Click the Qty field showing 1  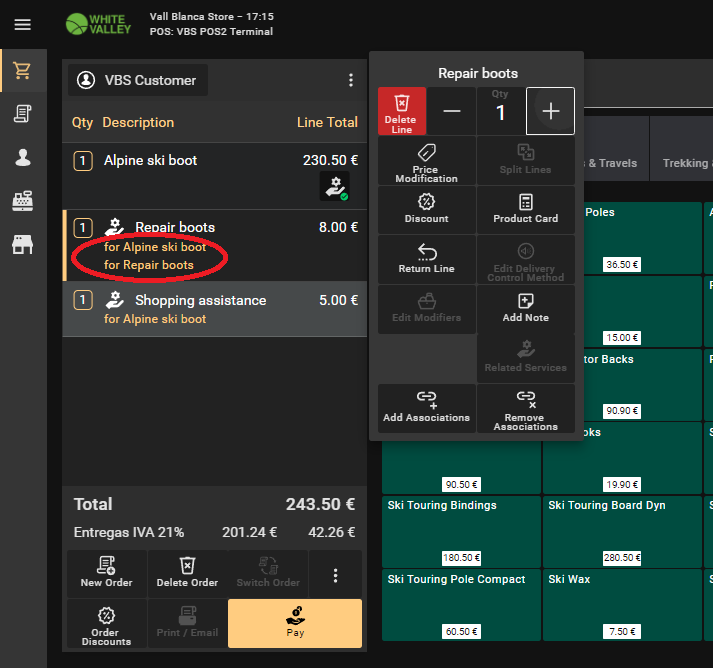pos(501,111)
